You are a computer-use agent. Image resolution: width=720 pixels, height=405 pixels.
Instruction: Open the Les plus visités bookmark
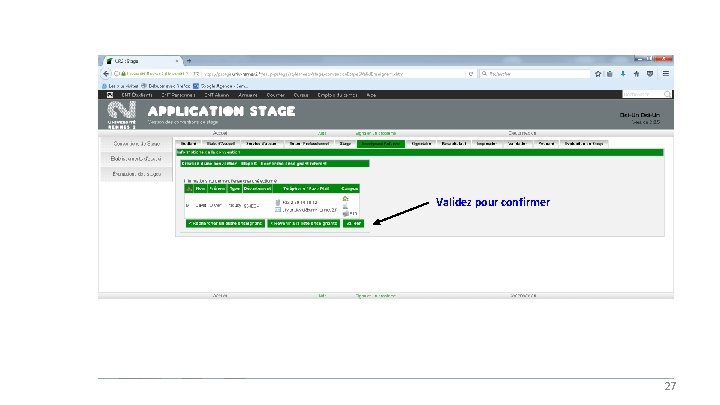[x=120, y=86]
